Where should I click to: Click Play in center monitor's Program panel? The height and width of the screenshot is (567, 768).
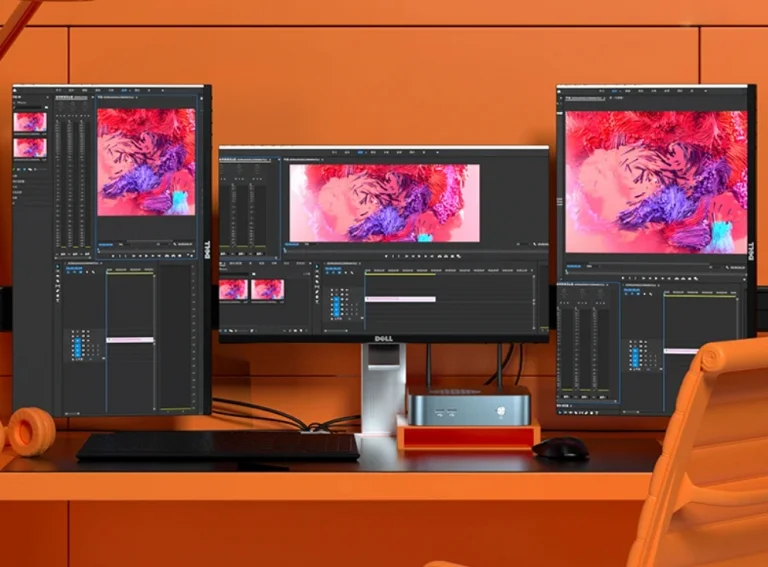click(x=419, y=256)
